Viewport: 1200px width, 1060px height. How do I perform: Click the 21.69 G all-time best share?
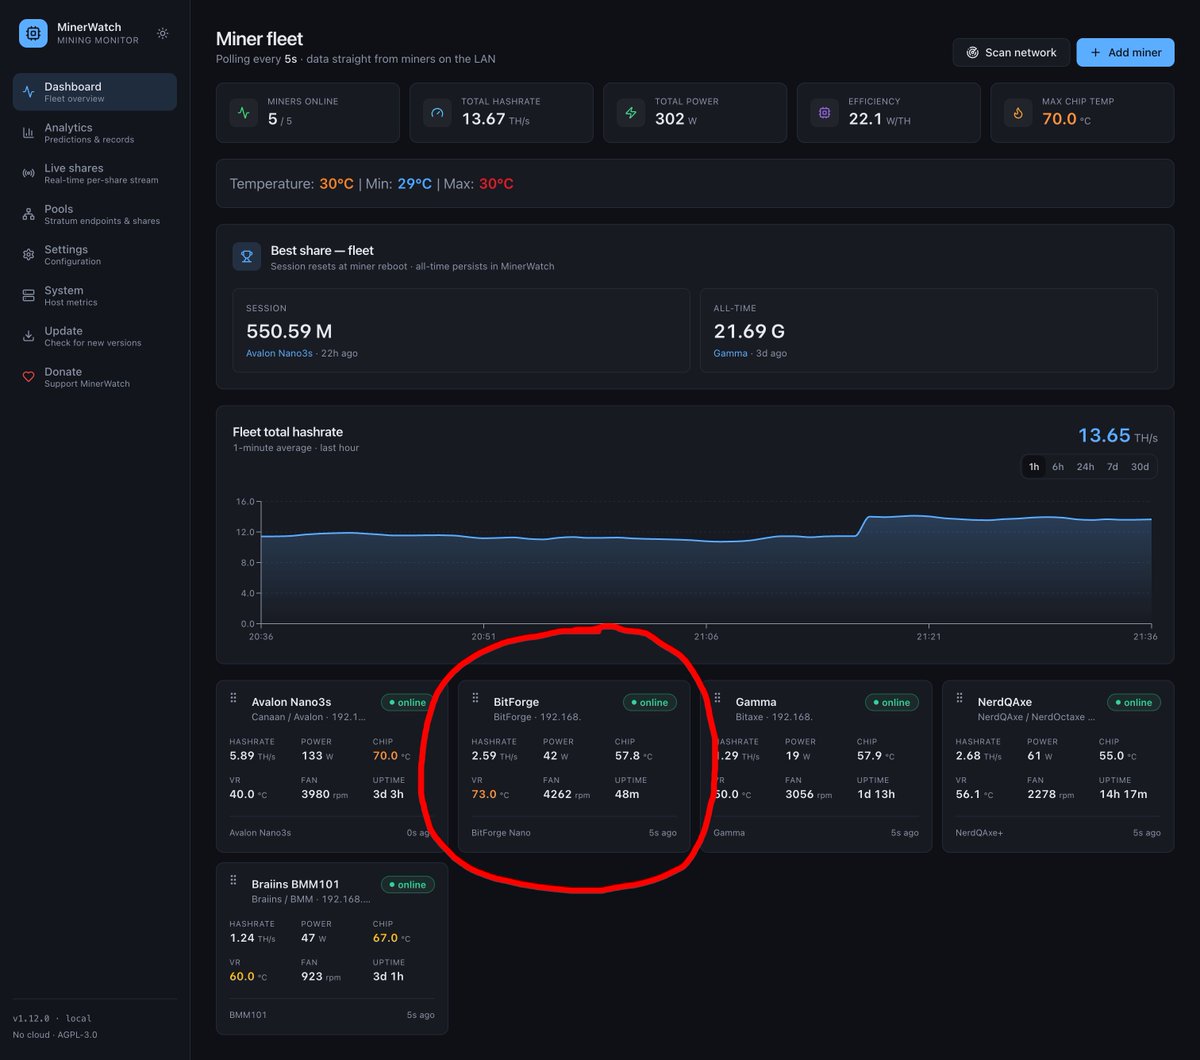point(749,331)
